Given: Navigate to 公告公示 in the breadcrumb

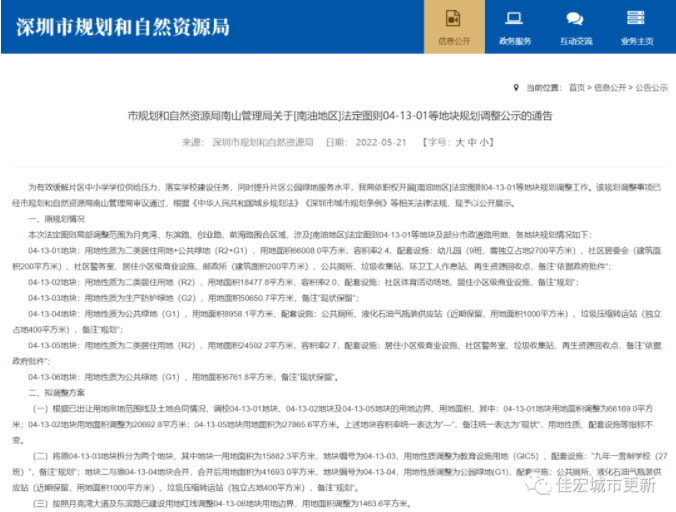Looking at the screenshot, I should tap(651, 88).
